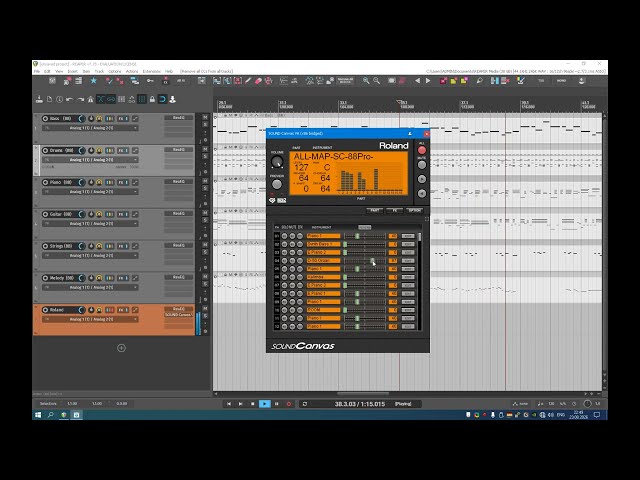Click the zoom in magnifier icon

coord(366,81)
